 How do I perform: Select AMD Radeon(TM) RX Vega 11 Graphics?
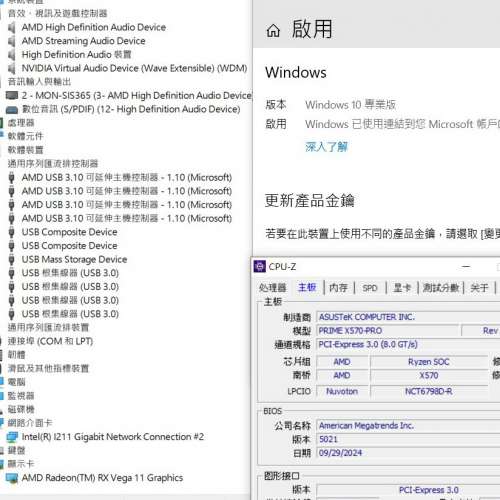[102, 478]
